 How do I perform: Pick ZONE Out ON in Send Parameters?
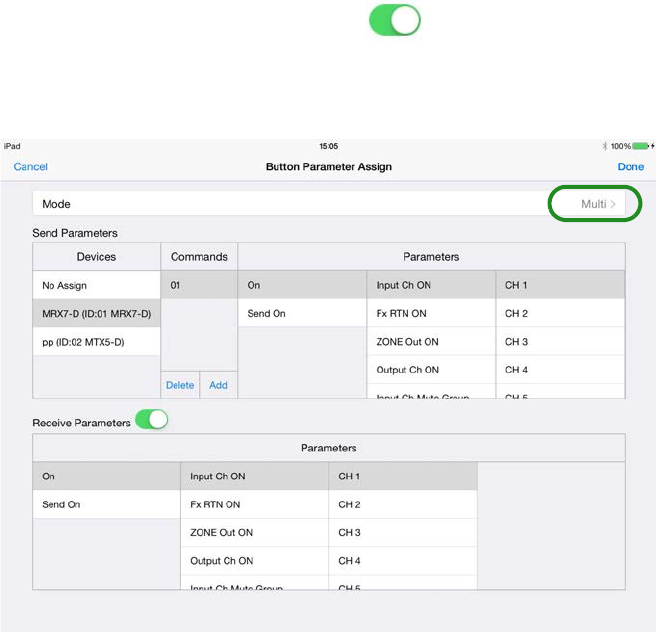tap(431, 341)
